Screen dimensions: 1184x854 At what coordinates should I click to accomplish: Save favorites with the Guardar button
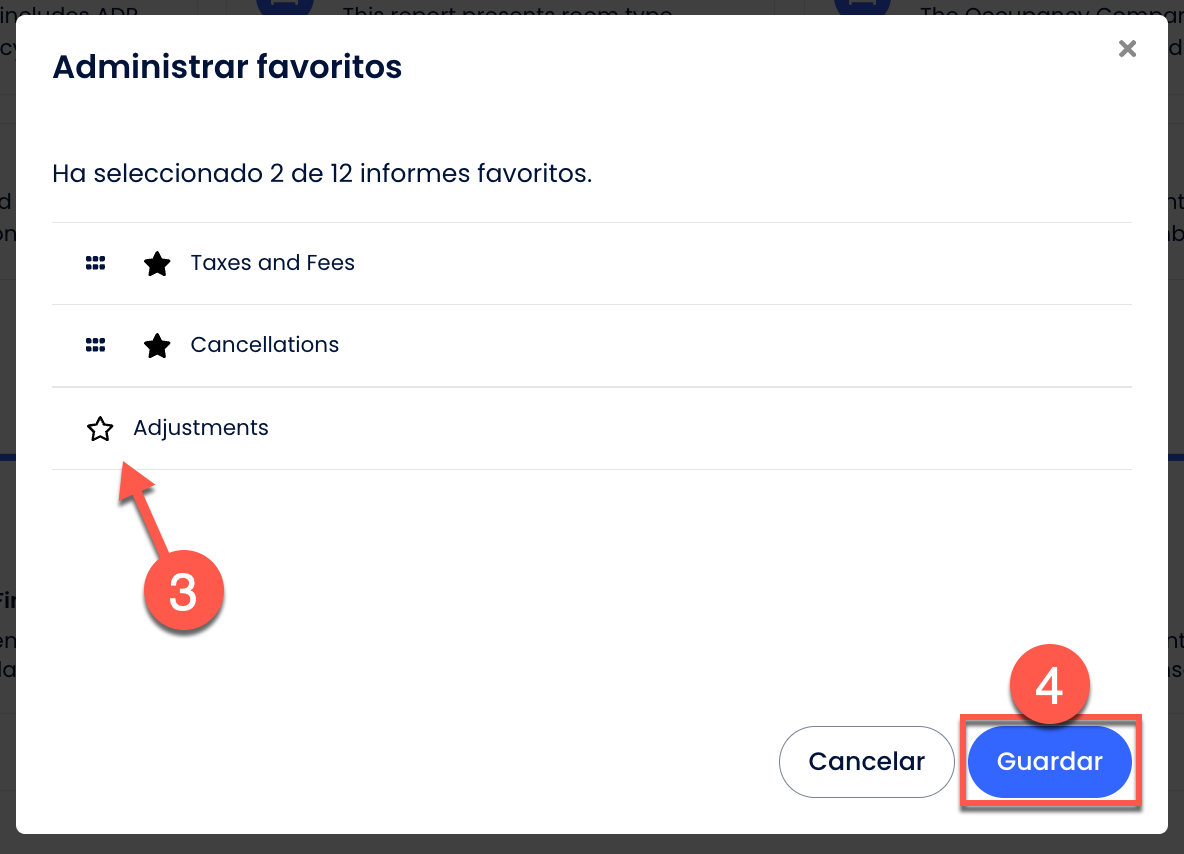1049,761
